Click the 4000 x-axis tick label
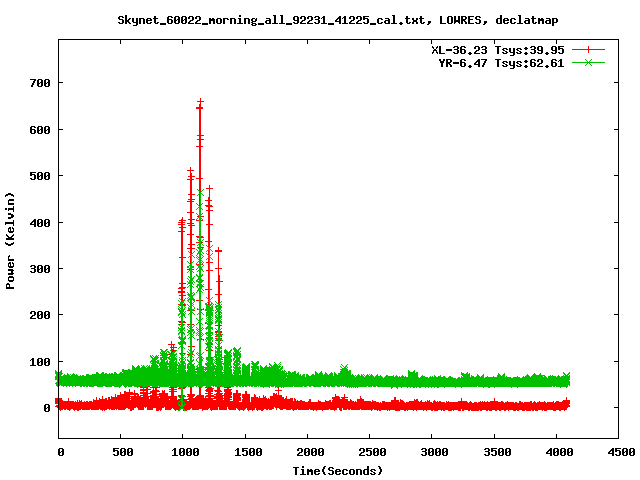This screenshot has height=480, width=640. point(559,452)
